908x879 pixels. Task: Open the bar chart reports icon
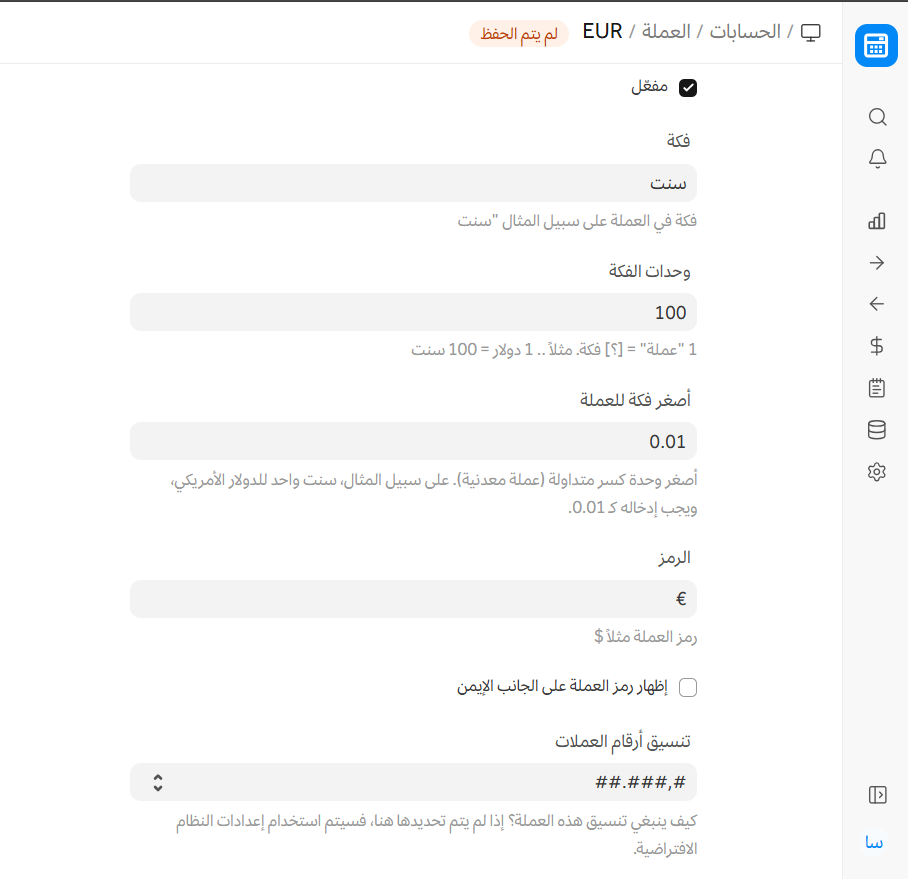pos(877,221)
